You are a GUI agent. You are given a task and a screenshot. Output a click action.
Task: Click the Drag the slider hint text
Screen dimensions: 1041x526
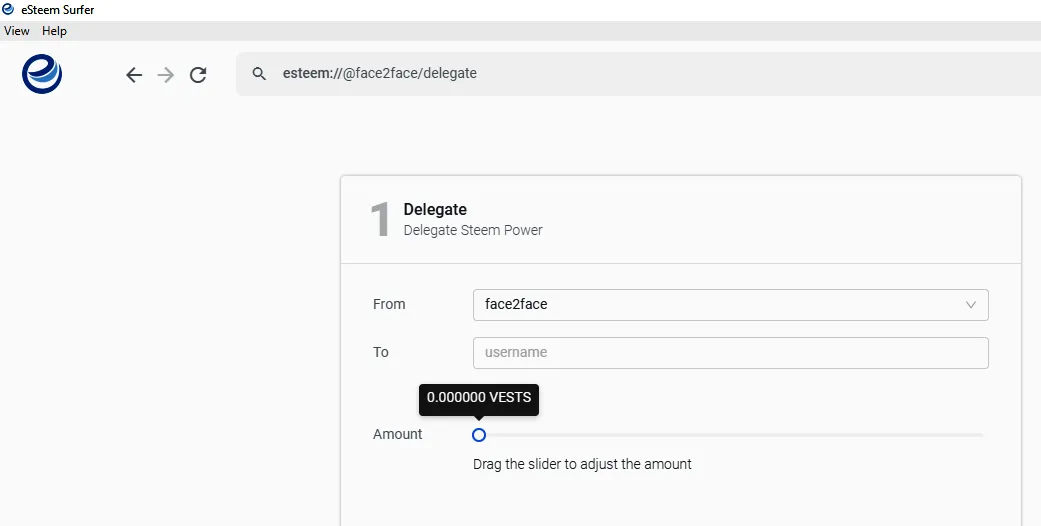(582, 464)
